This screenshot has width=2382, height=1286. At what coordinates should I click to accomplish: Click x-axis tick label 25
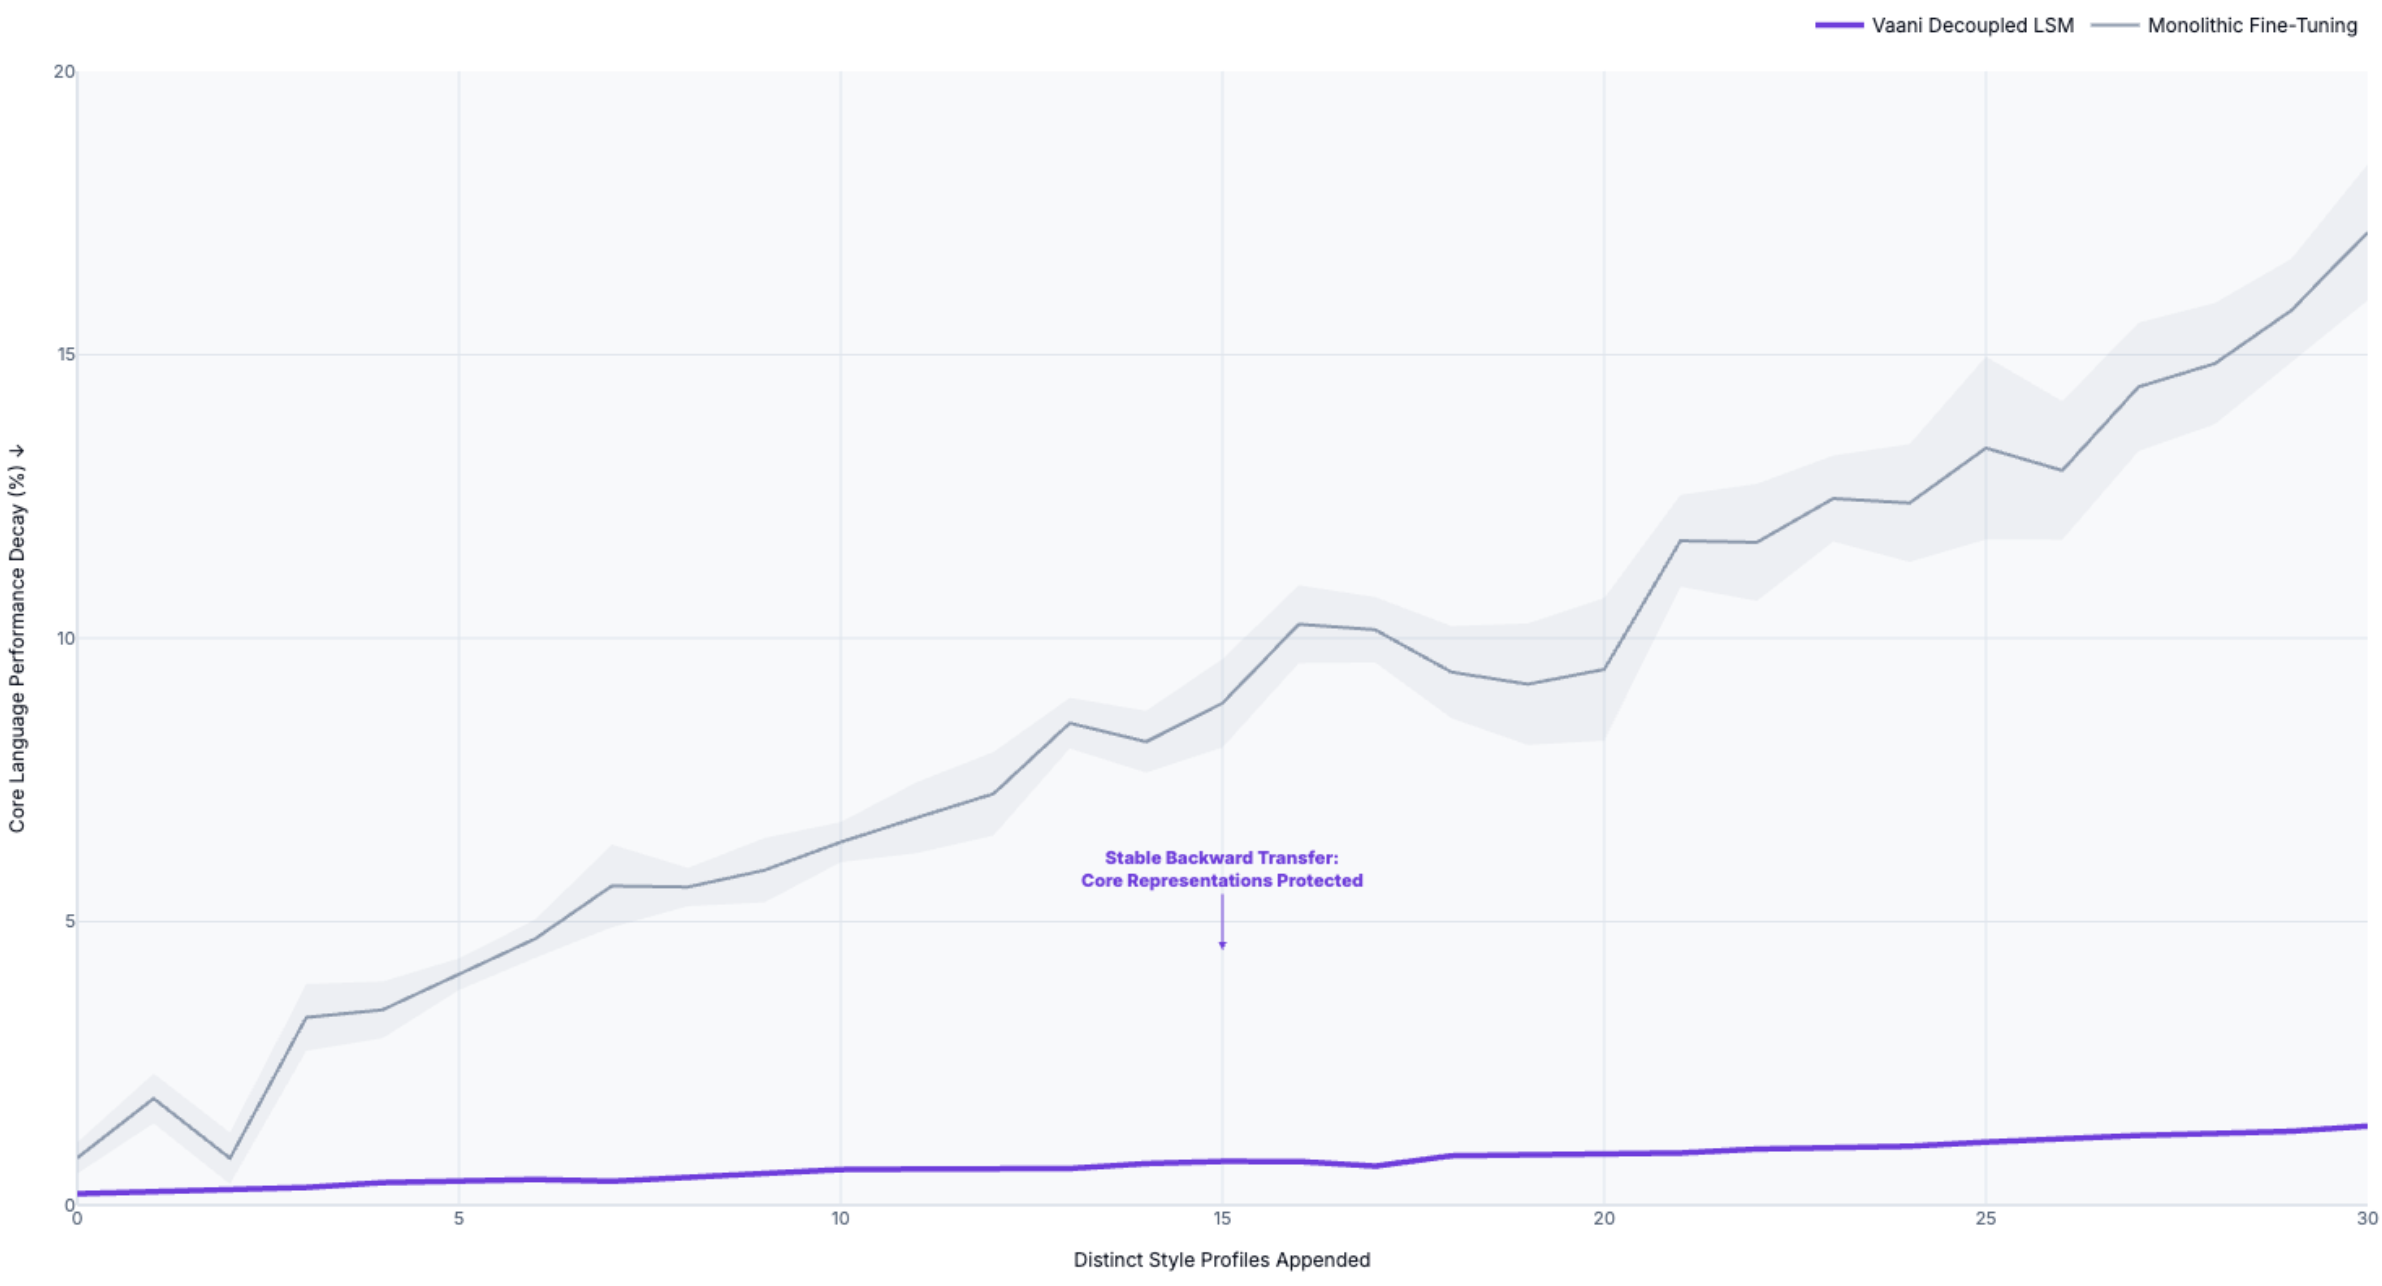(1985, 1218)
